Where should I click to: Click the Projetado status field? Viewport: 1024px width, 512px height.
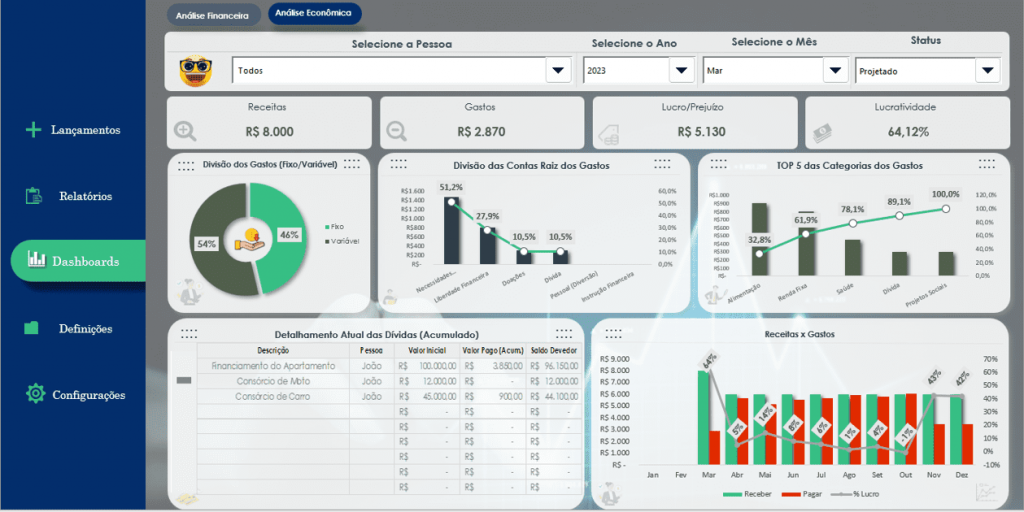[916, 71]
